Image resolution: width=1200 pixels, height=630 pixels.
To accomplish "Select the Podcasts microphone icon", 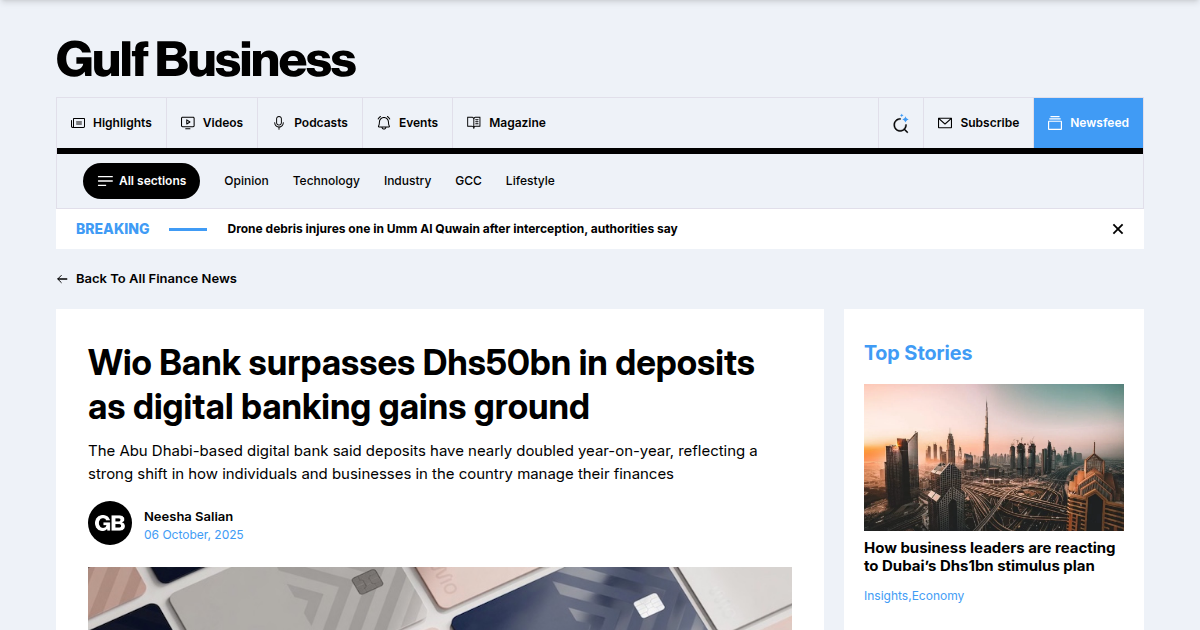I will click(277, 122).
